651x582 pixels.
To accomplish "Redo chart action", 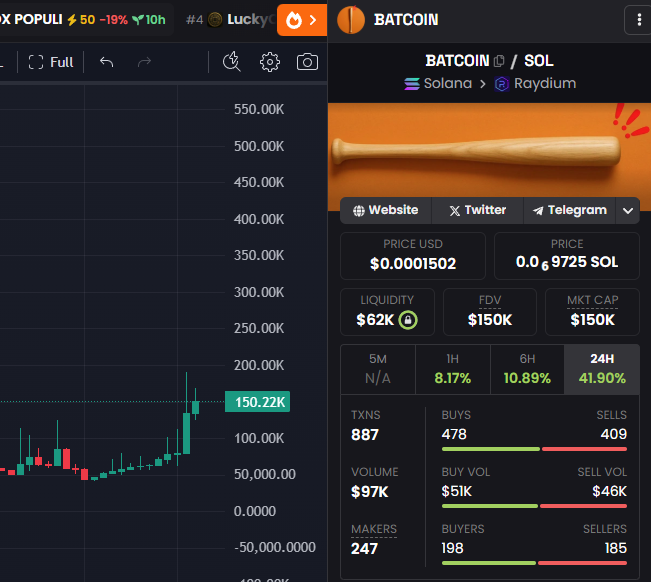I will 144,62.
